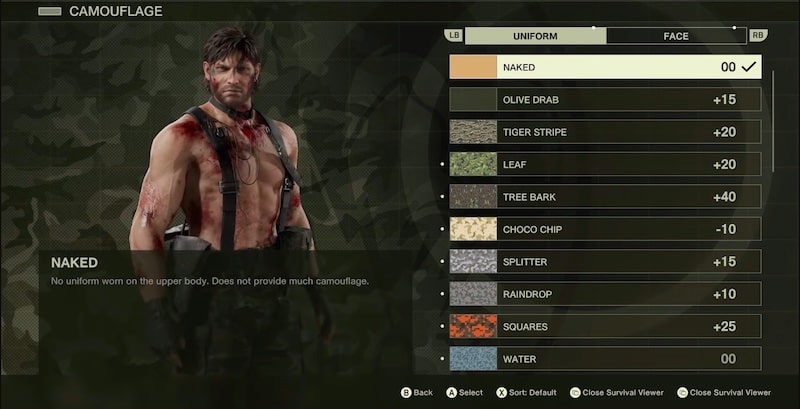Click the RB shoulder button icon
The image size is (800, 409).
(758, 35)
